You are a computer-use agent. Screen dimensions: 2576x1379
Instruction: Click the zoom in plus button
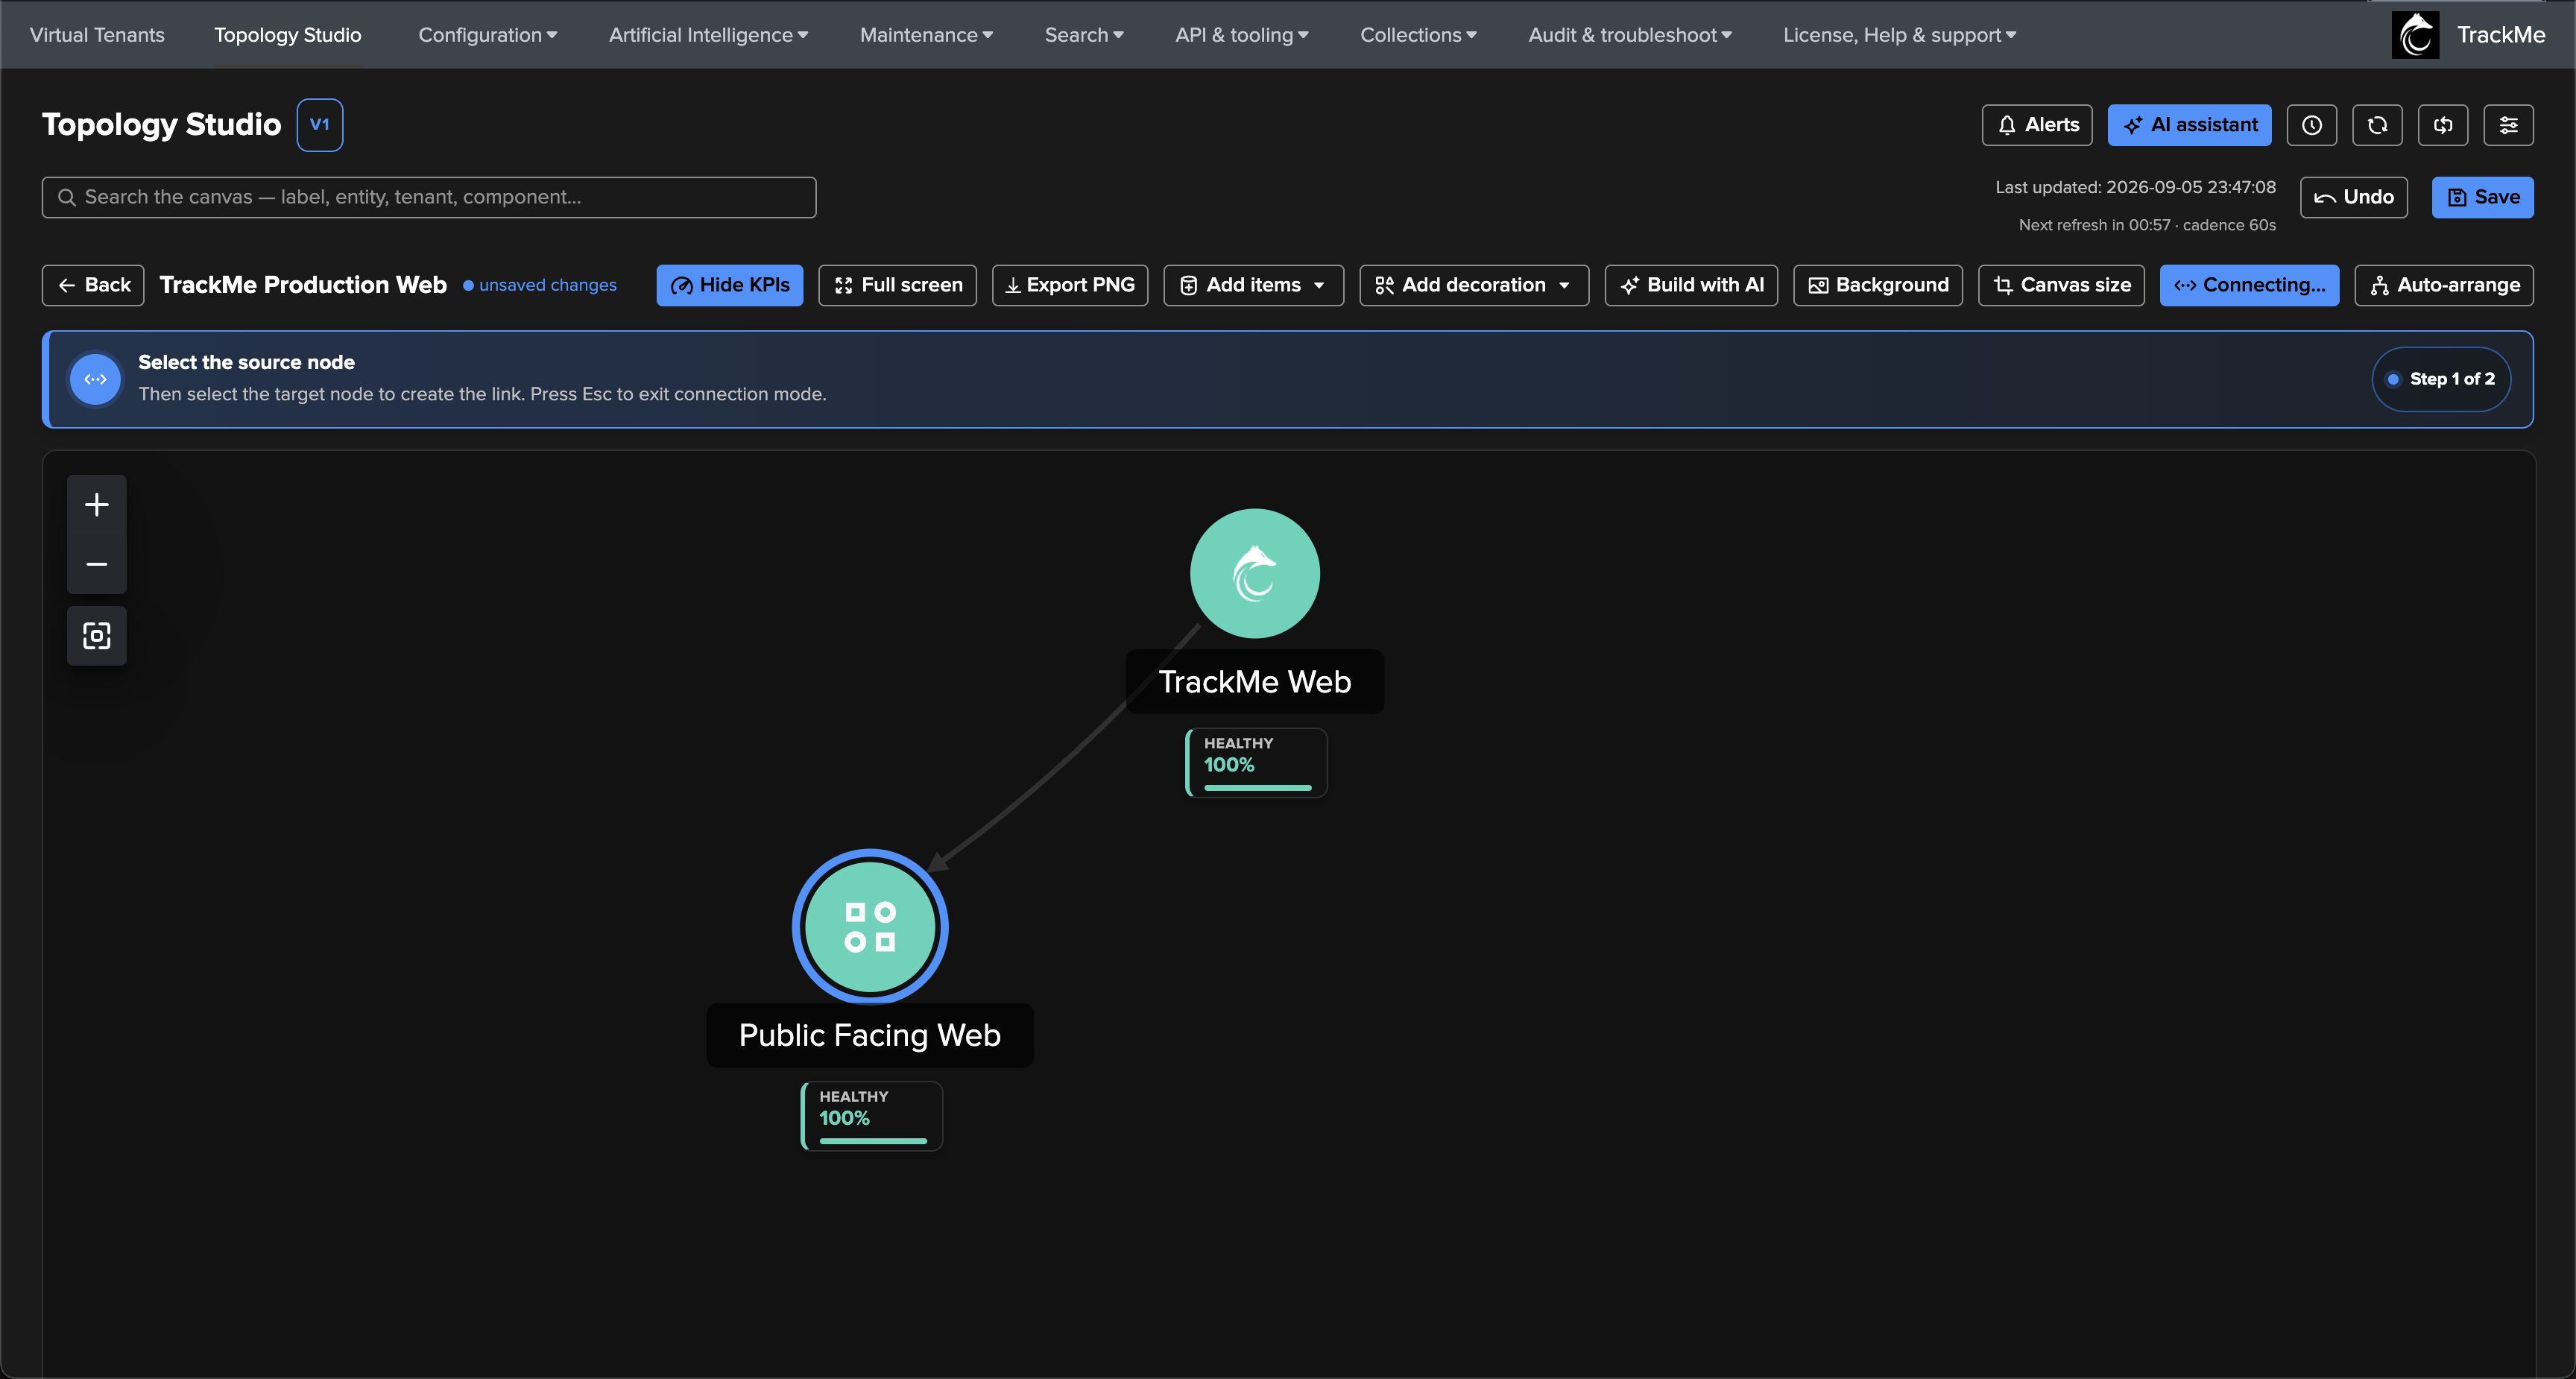tap(96, 504)
